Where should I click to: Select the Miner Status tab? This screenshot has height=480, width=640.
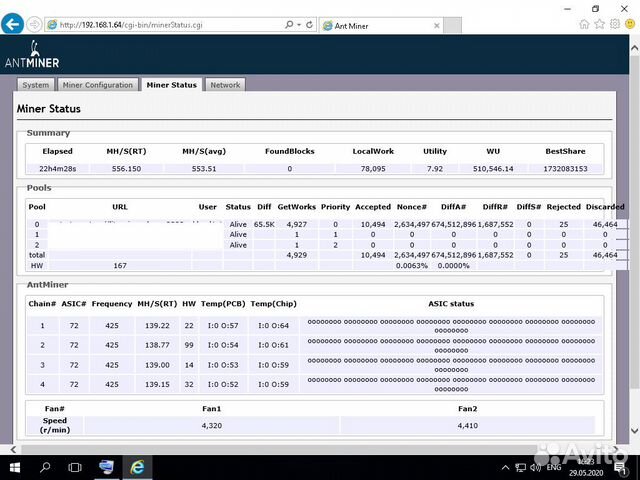(x=171, y=85)
